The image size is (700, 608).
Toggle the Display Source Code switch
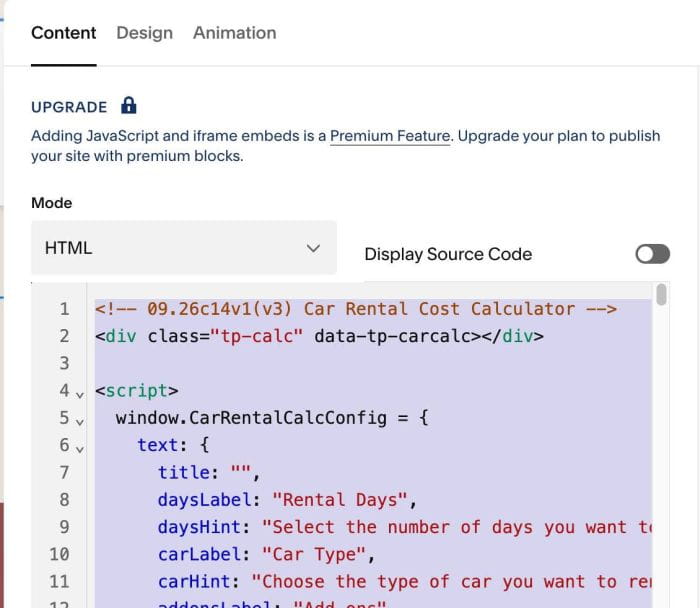point(652,254)
